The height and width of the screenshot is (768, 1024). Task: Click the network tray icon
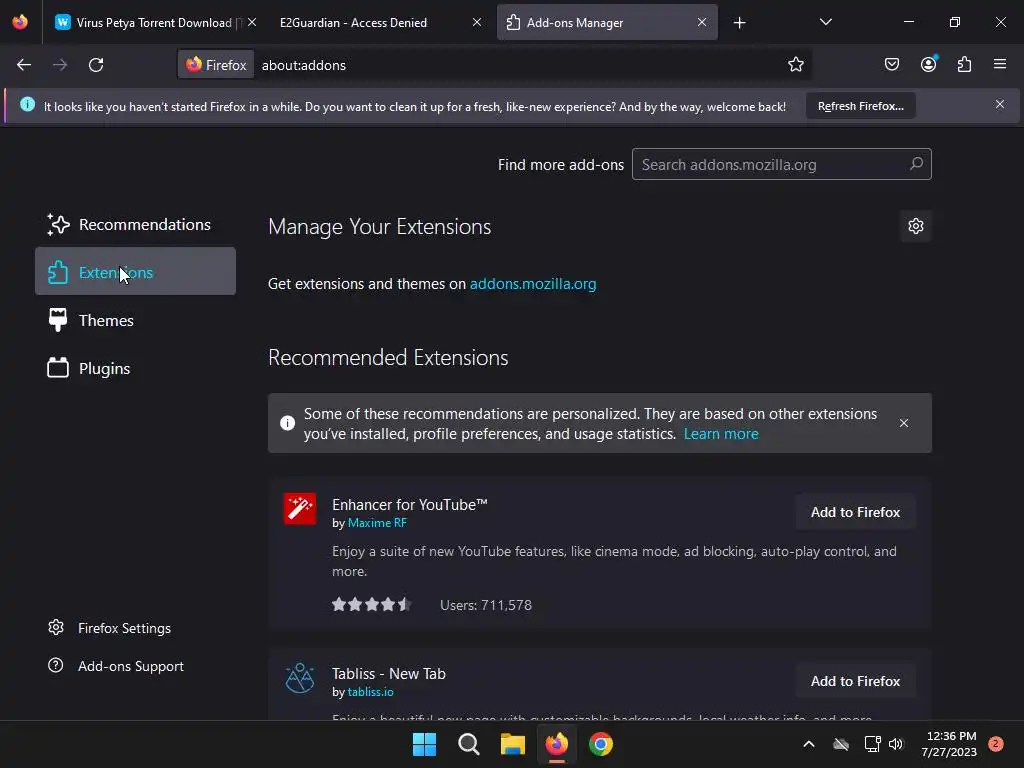[872, 744]
